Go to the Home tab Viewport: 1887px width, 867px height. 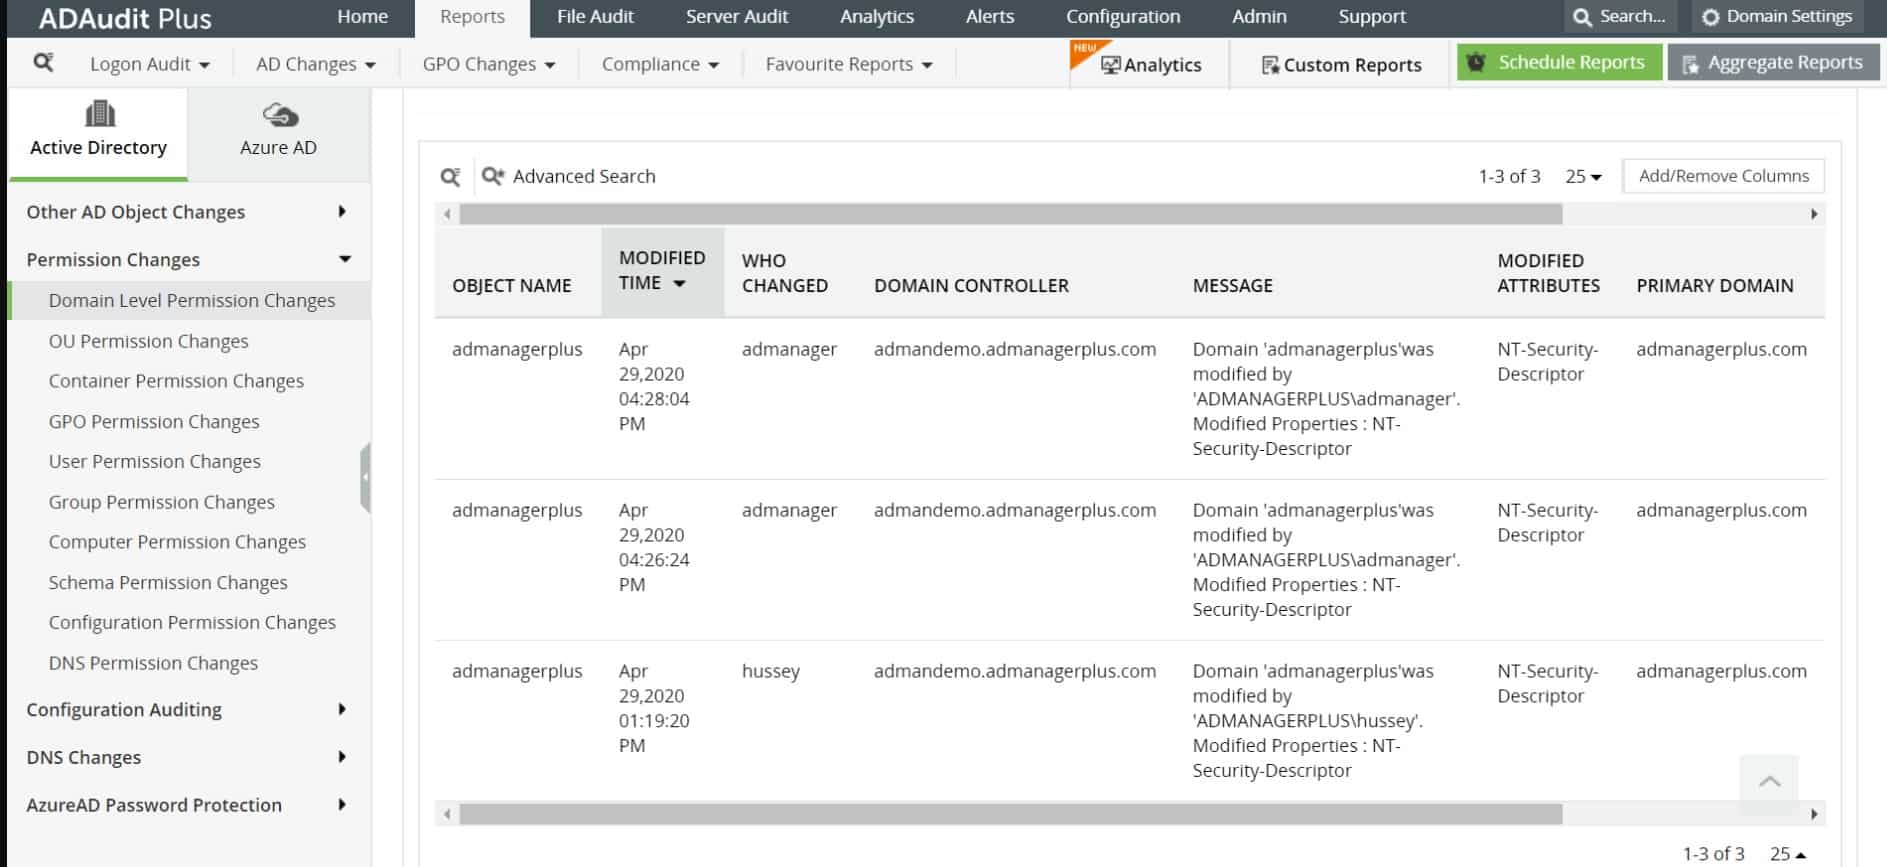pyautogui.click(x=362, y=17)
